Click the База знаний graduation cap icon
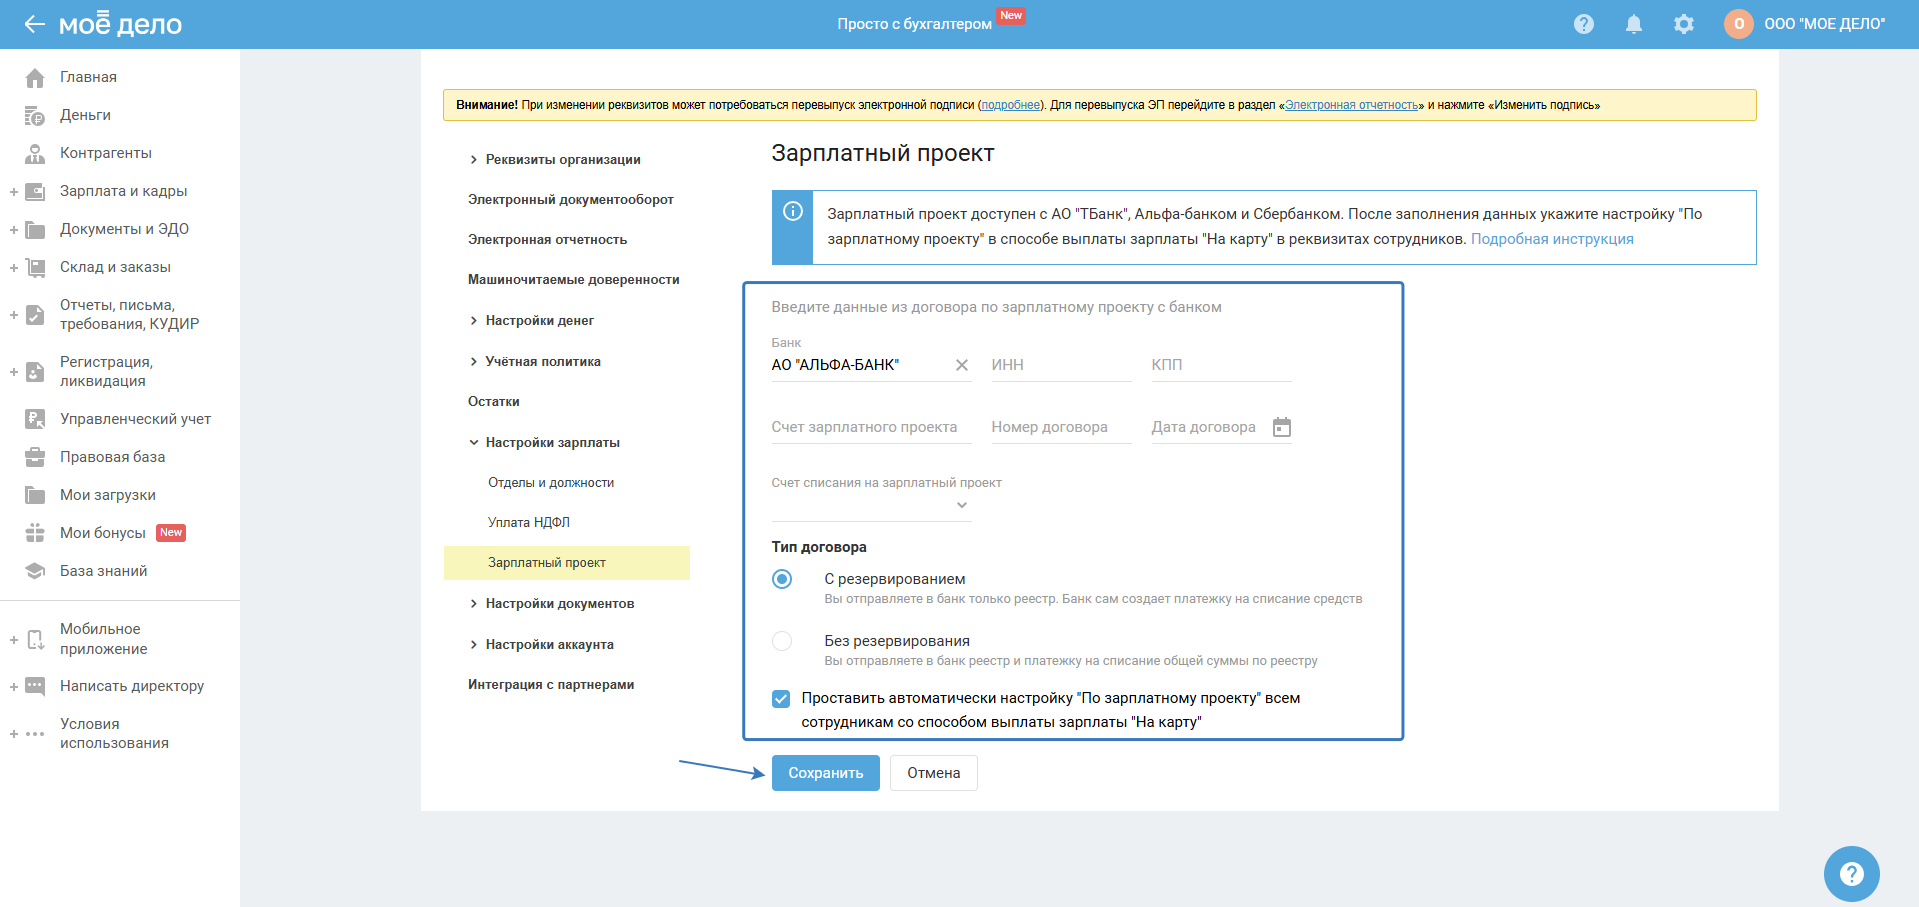This screenshot has height=907, width=1919. [35, 571]
